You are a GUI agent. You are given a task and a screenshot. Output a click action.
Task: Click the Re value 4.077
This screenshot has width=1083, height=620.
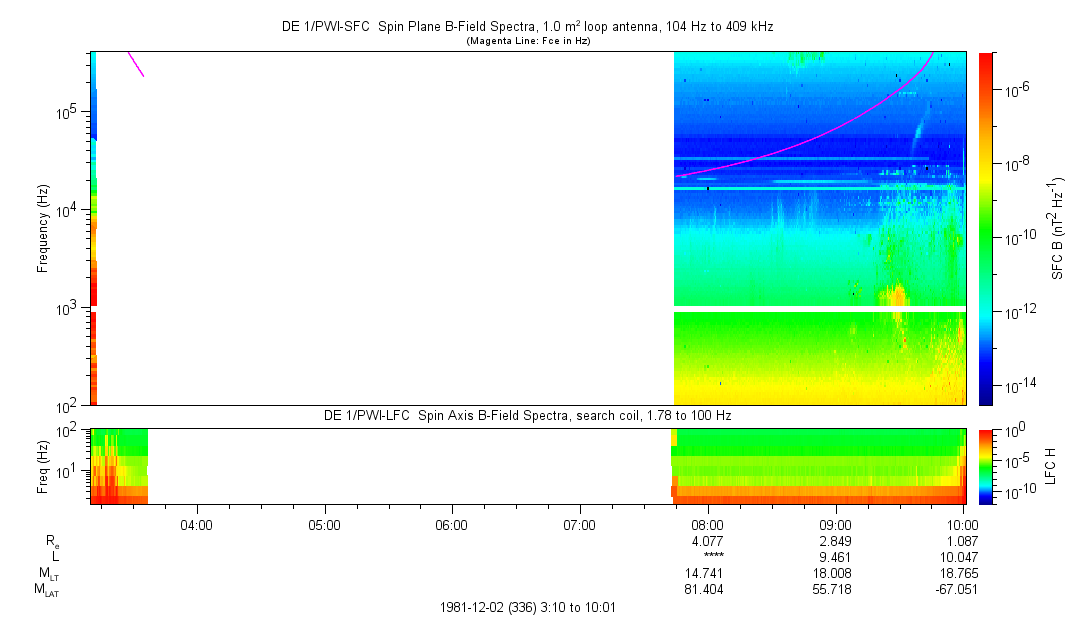coord(707,540)
